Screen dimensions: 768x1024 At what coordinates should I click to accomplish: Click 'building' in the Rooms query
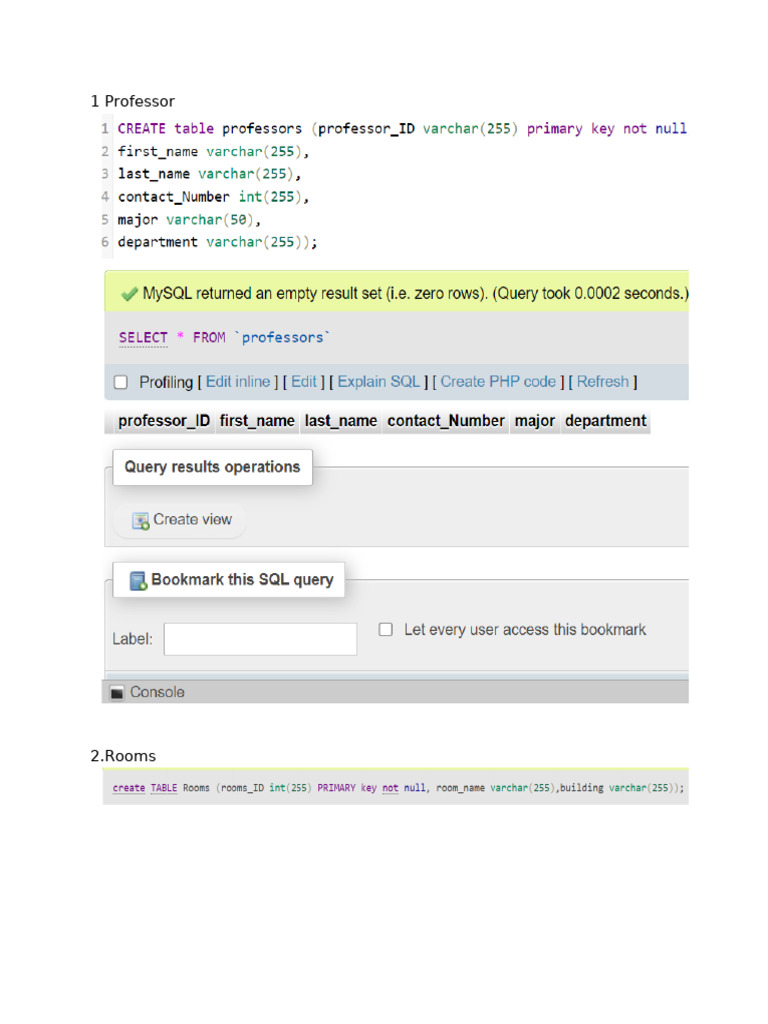pyautogui.click(x=582, y=788)
